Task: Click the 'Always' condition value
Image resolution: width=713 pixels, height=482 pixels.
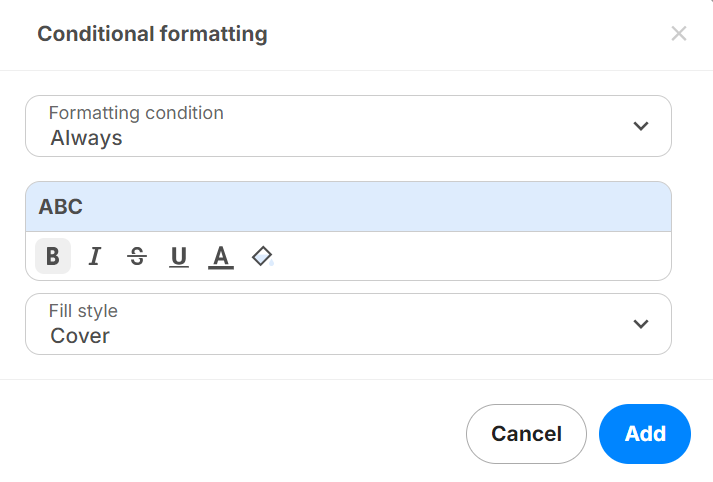Action: pyautogui.click(x=86, y=138)
